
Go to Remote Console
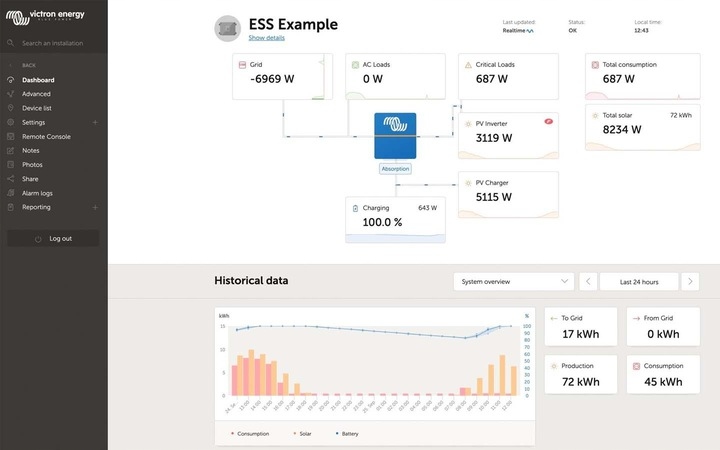pos(46,136)
